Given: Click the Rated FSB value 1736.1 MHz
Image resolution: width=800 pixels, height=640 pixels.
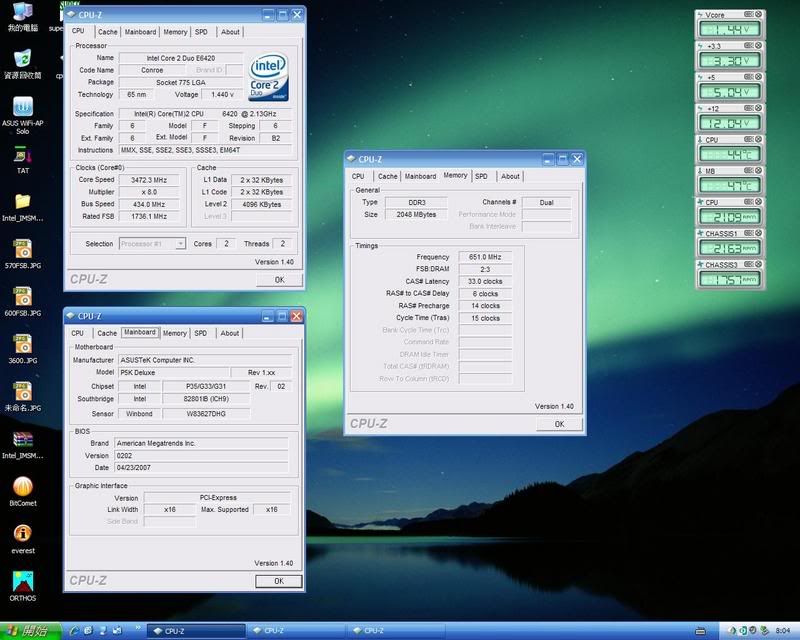Looking at the screenshot, I should pos(149,216).
